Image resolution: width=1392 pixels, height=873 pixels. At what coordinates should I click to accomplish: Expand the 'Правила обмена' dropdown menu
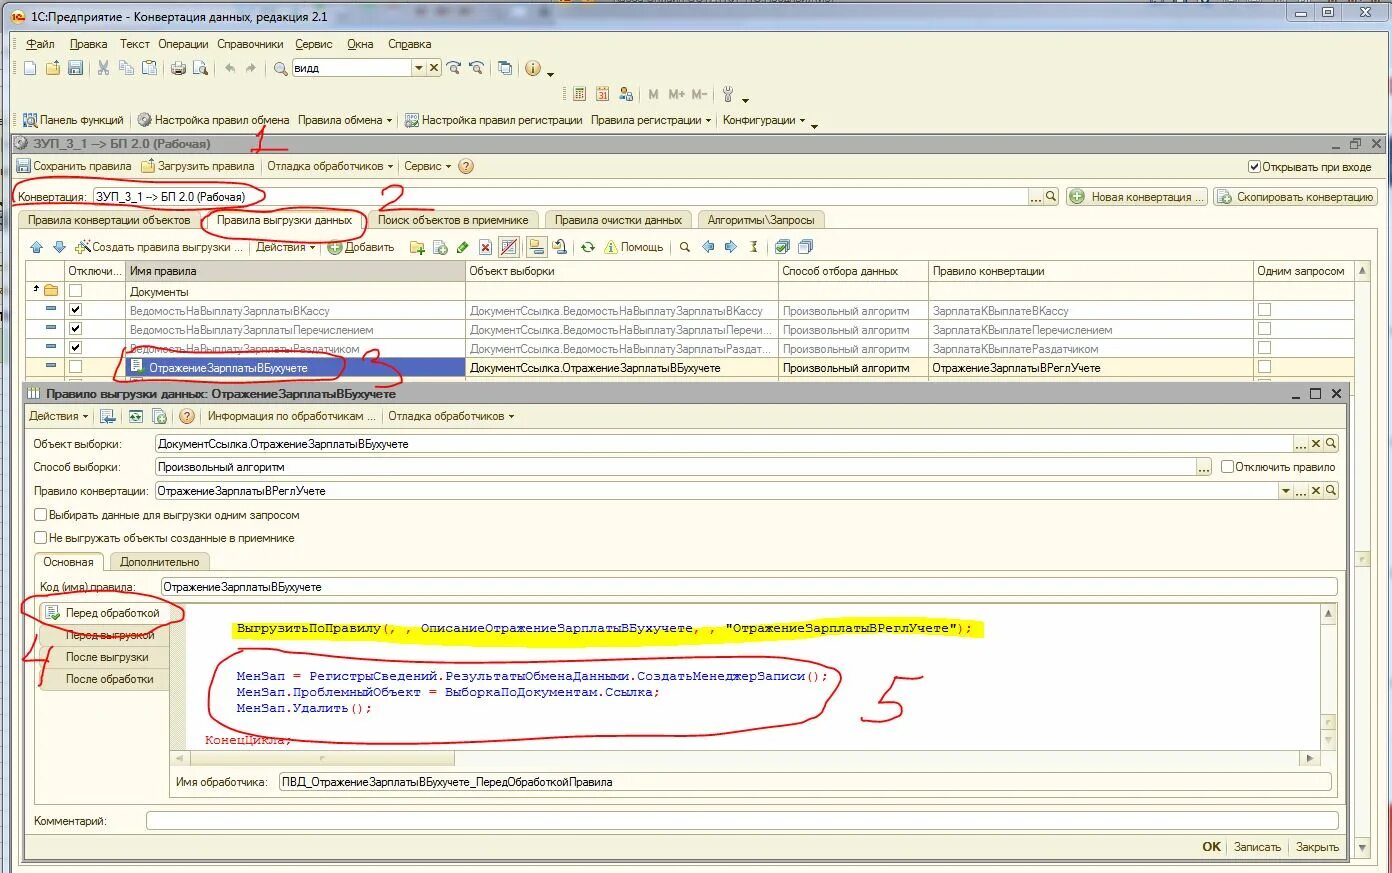click(x=345, y=120)
